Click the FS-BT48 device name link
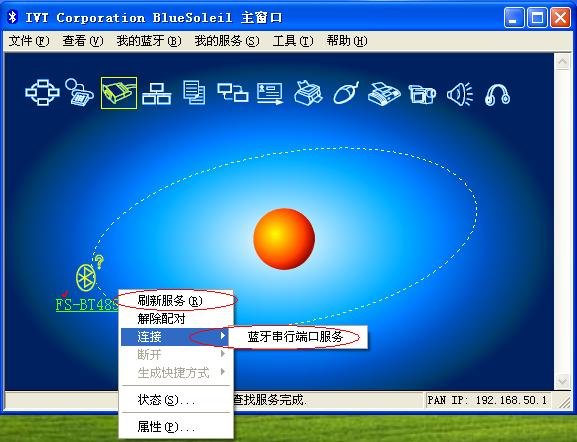This screenshot has width=577, height=442. click(x=87, y=305)
